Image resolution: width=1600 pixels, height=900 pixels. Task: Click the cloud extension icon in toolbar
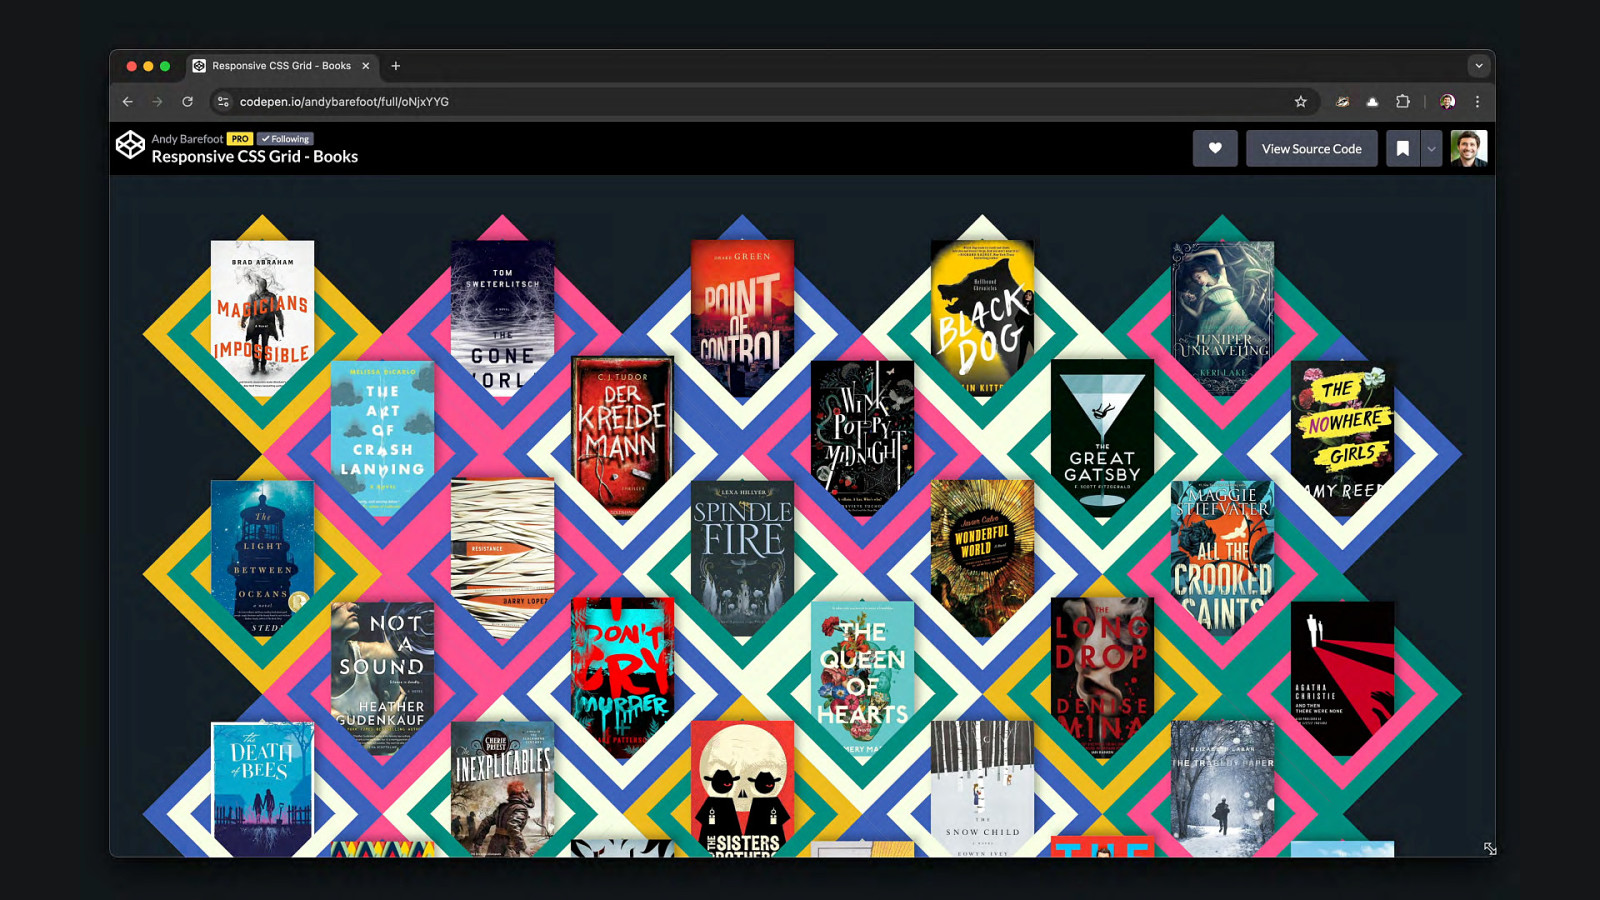[1372, 102]
